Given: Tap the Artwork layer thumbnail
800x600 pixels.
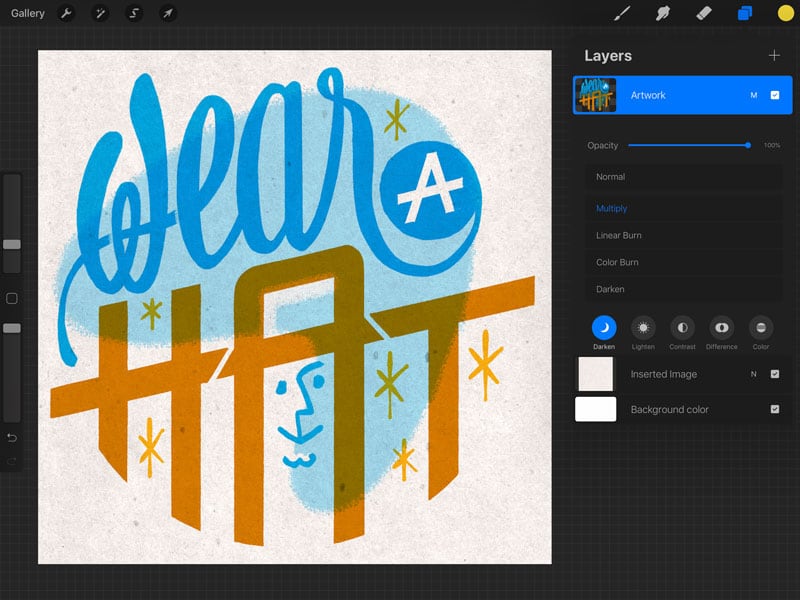Looking at the screenshot, I should point(596,95).
